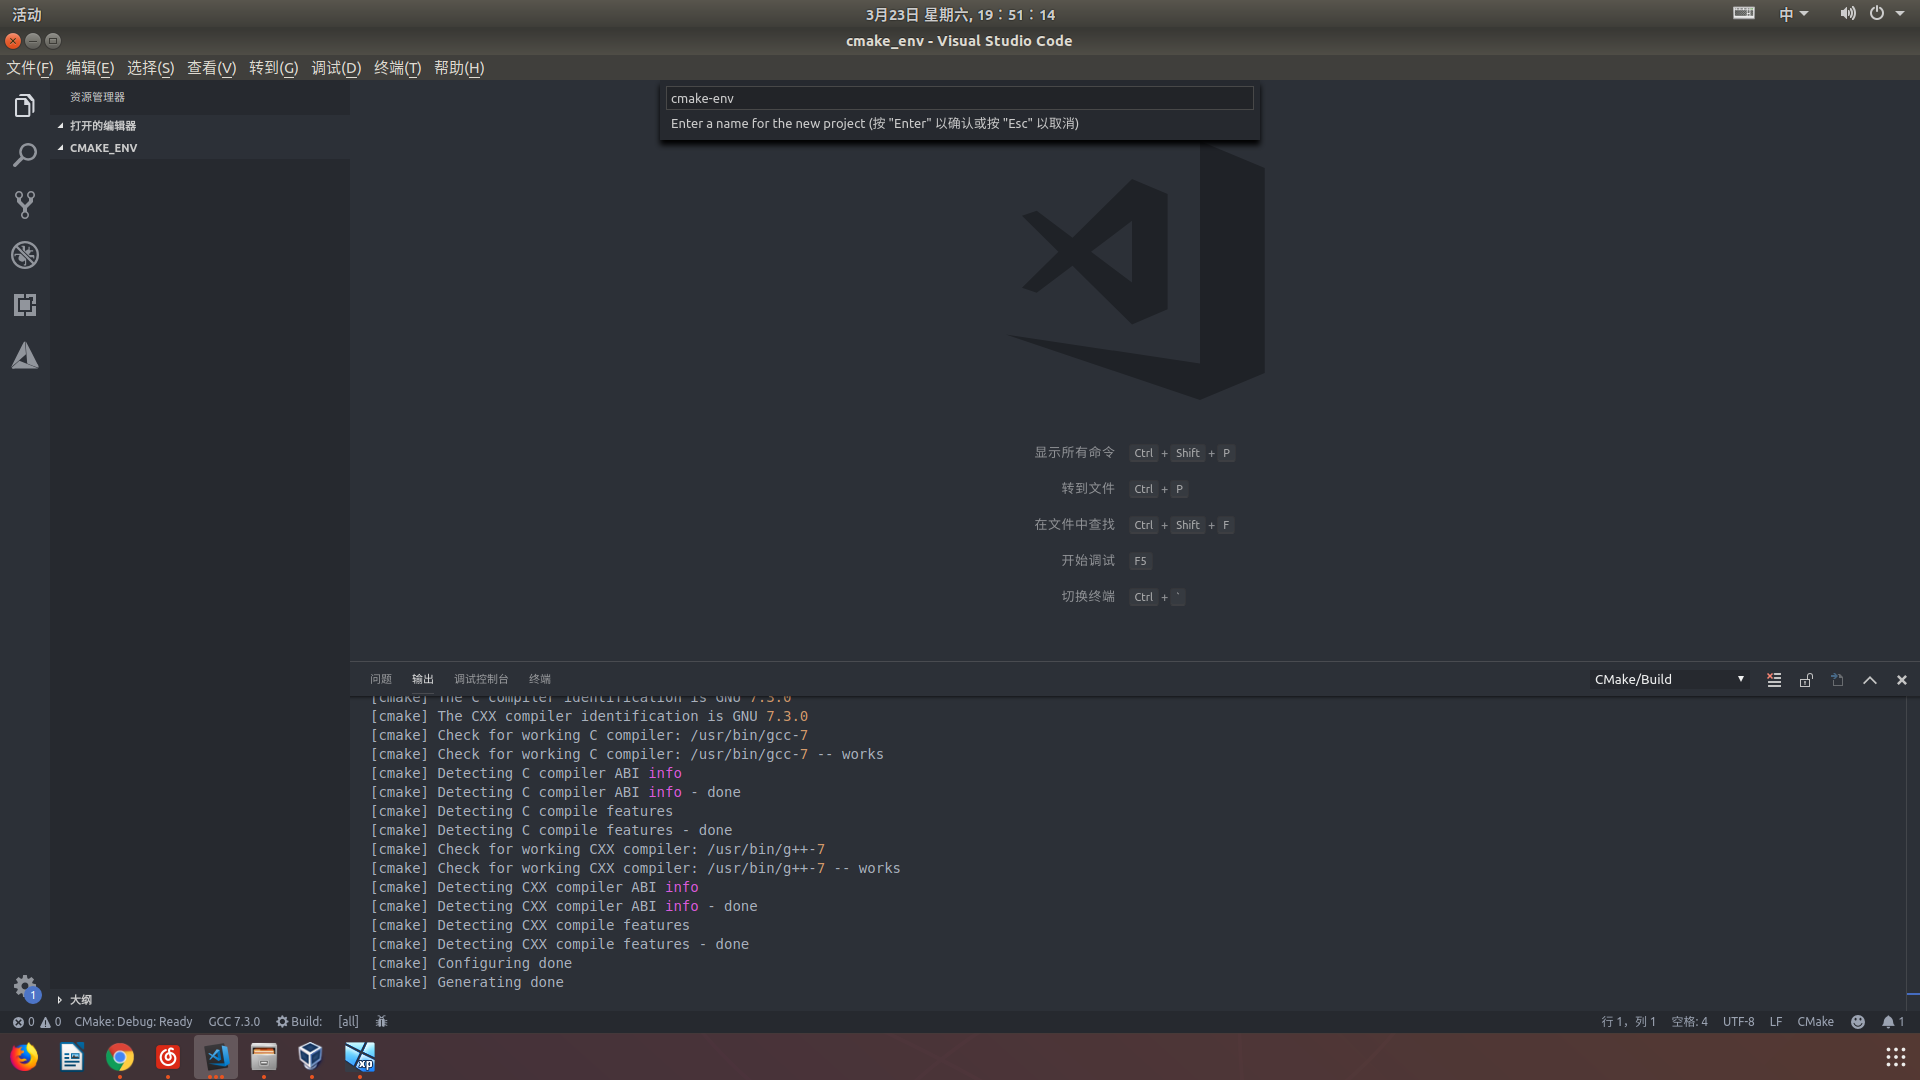Open the 查看(V) menu
The image size is (1920, 1080).
click(212, 68)
